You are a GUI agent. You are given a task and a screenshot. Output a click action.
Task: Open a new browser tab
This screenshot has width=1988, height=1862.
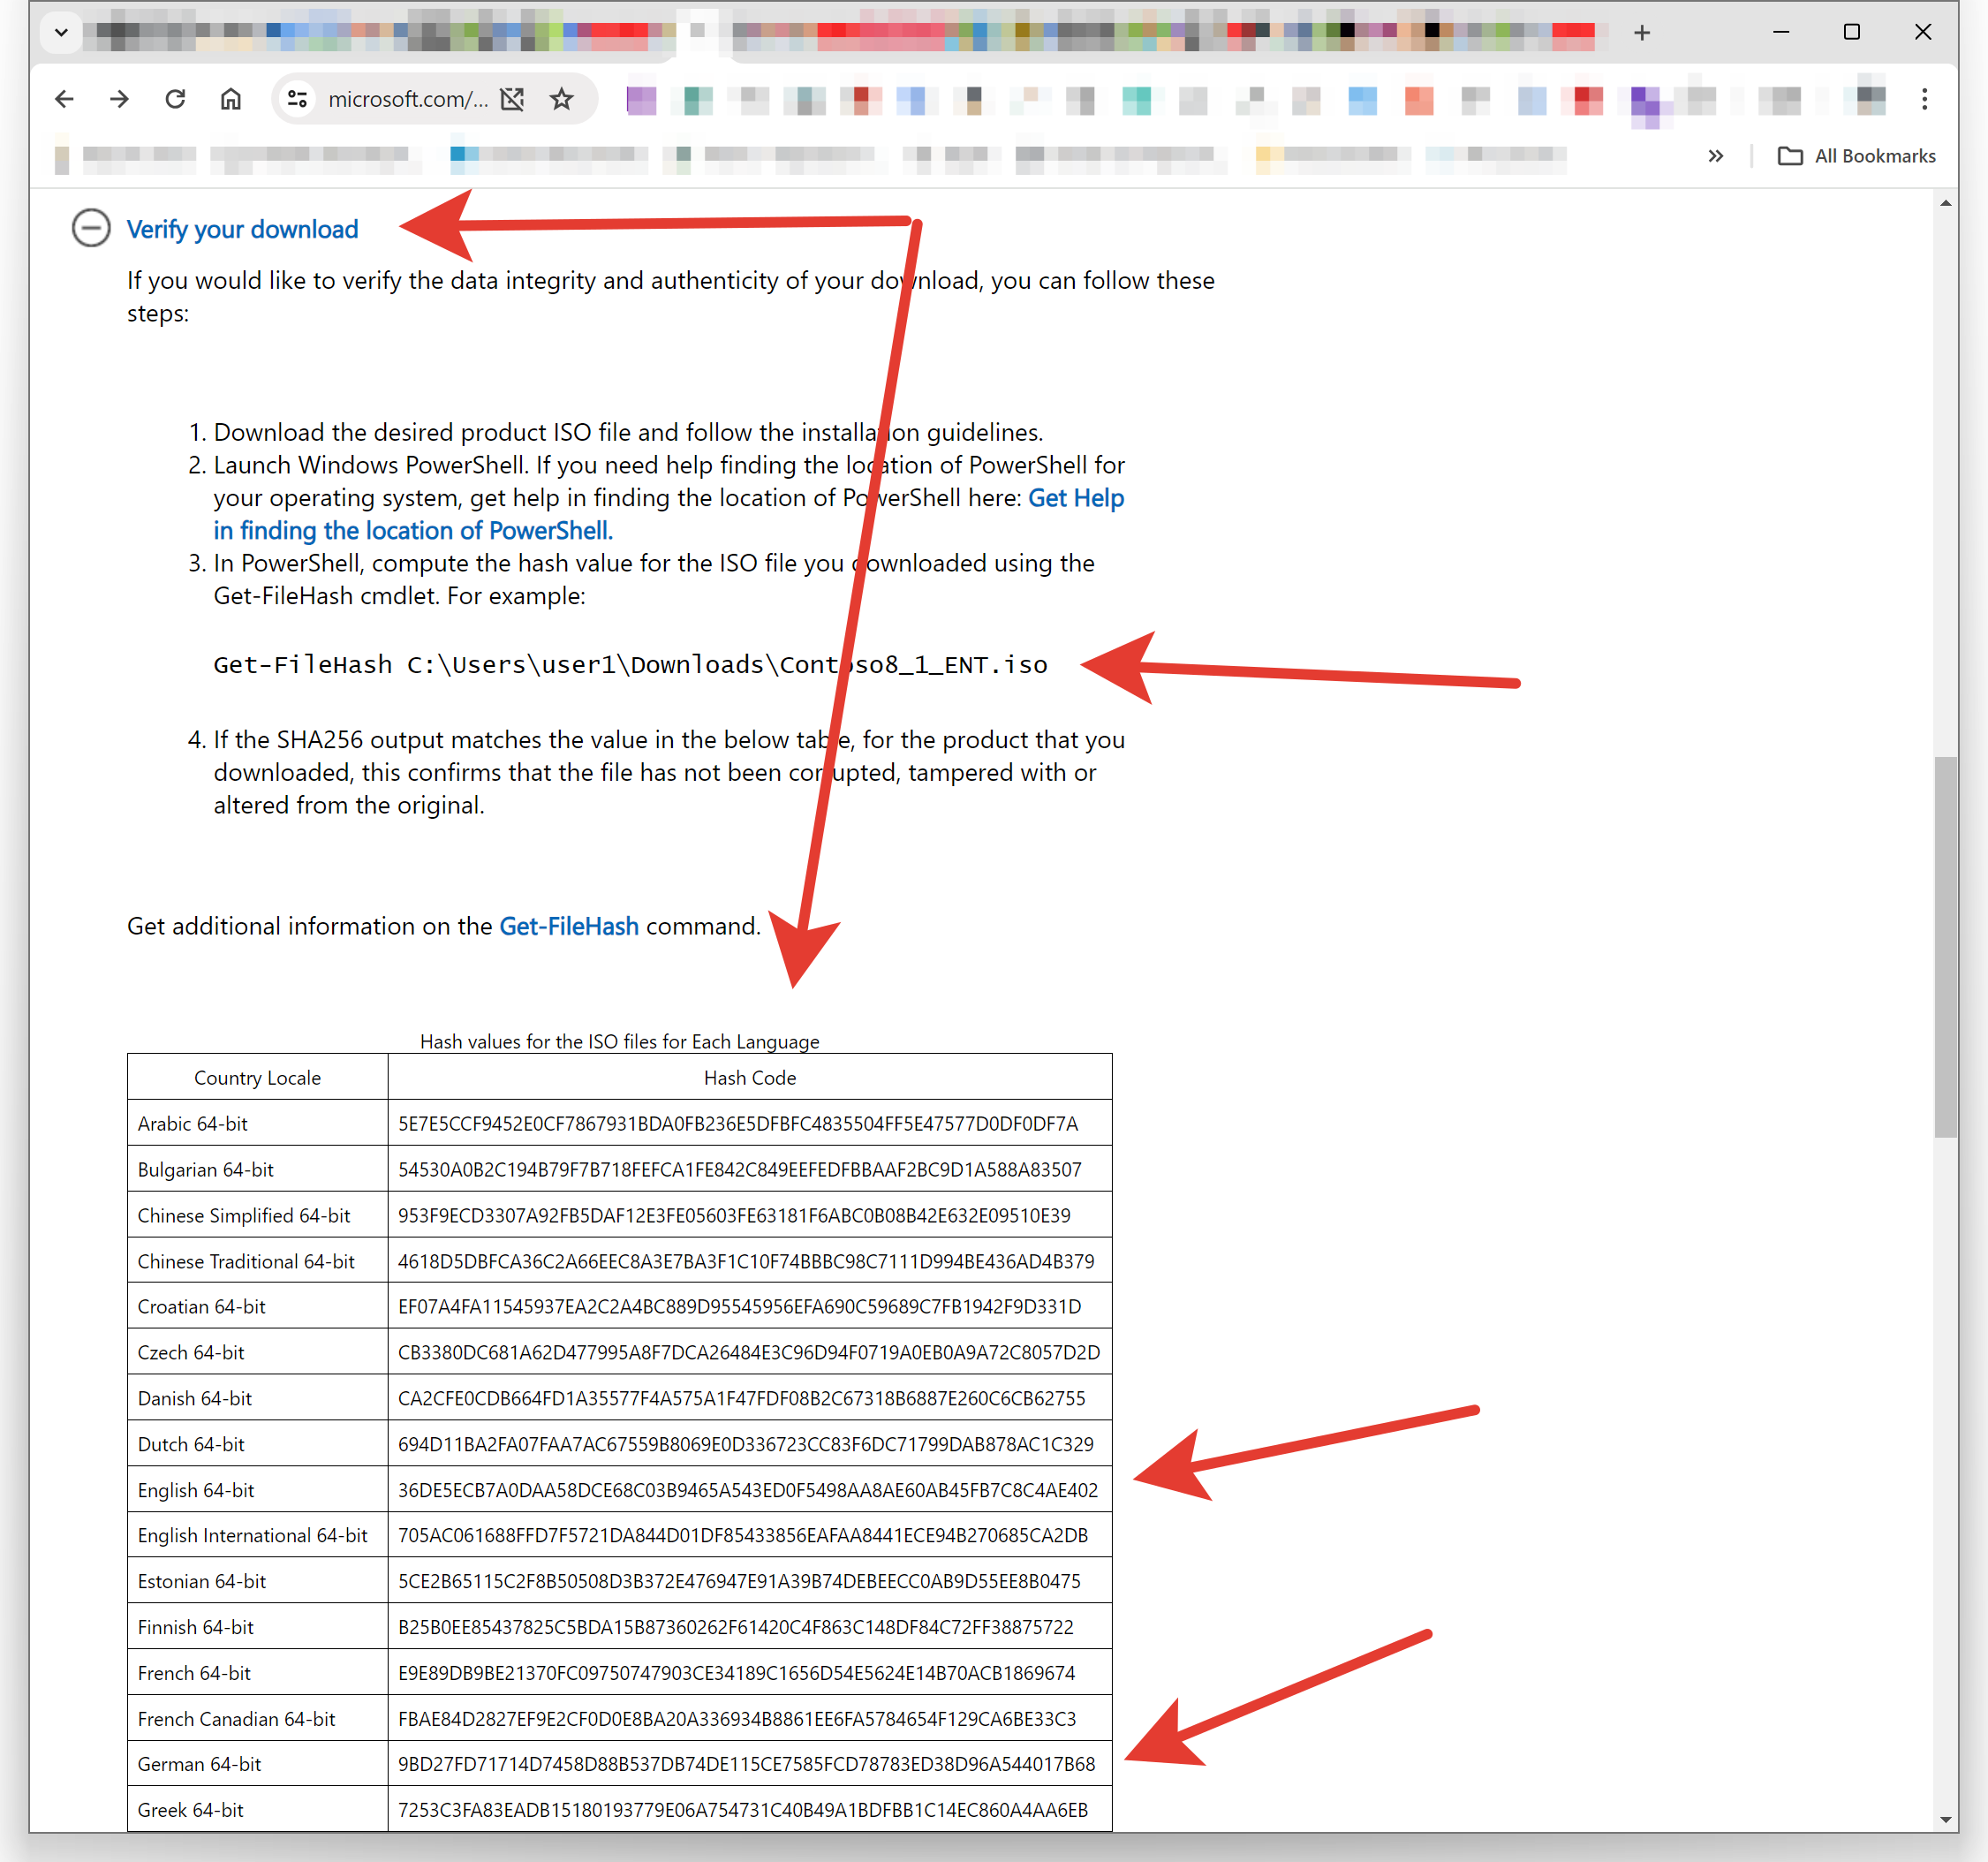point(1642,33)
